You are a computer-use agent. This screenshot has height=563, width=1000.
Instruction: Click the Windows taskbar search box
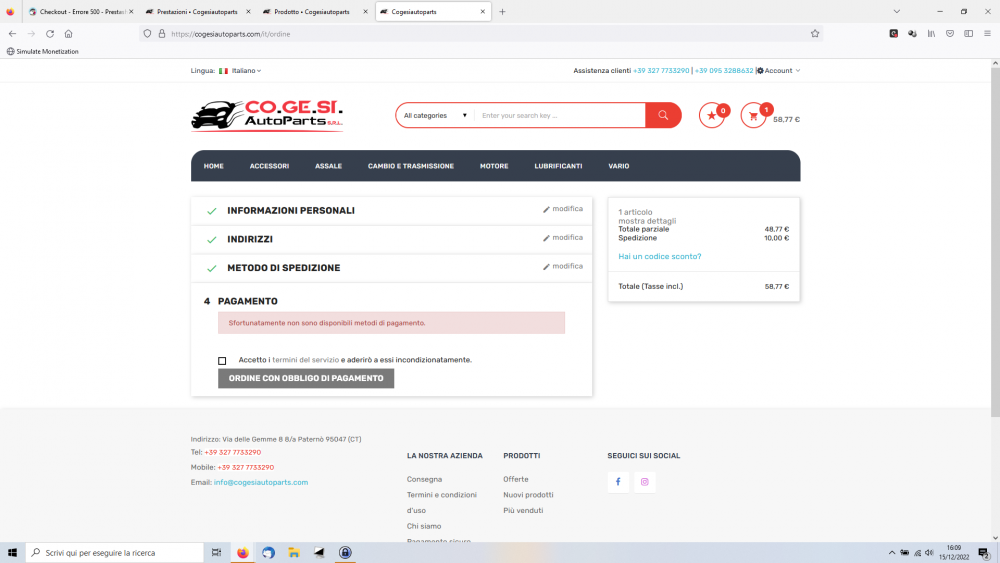pos(115,553)
